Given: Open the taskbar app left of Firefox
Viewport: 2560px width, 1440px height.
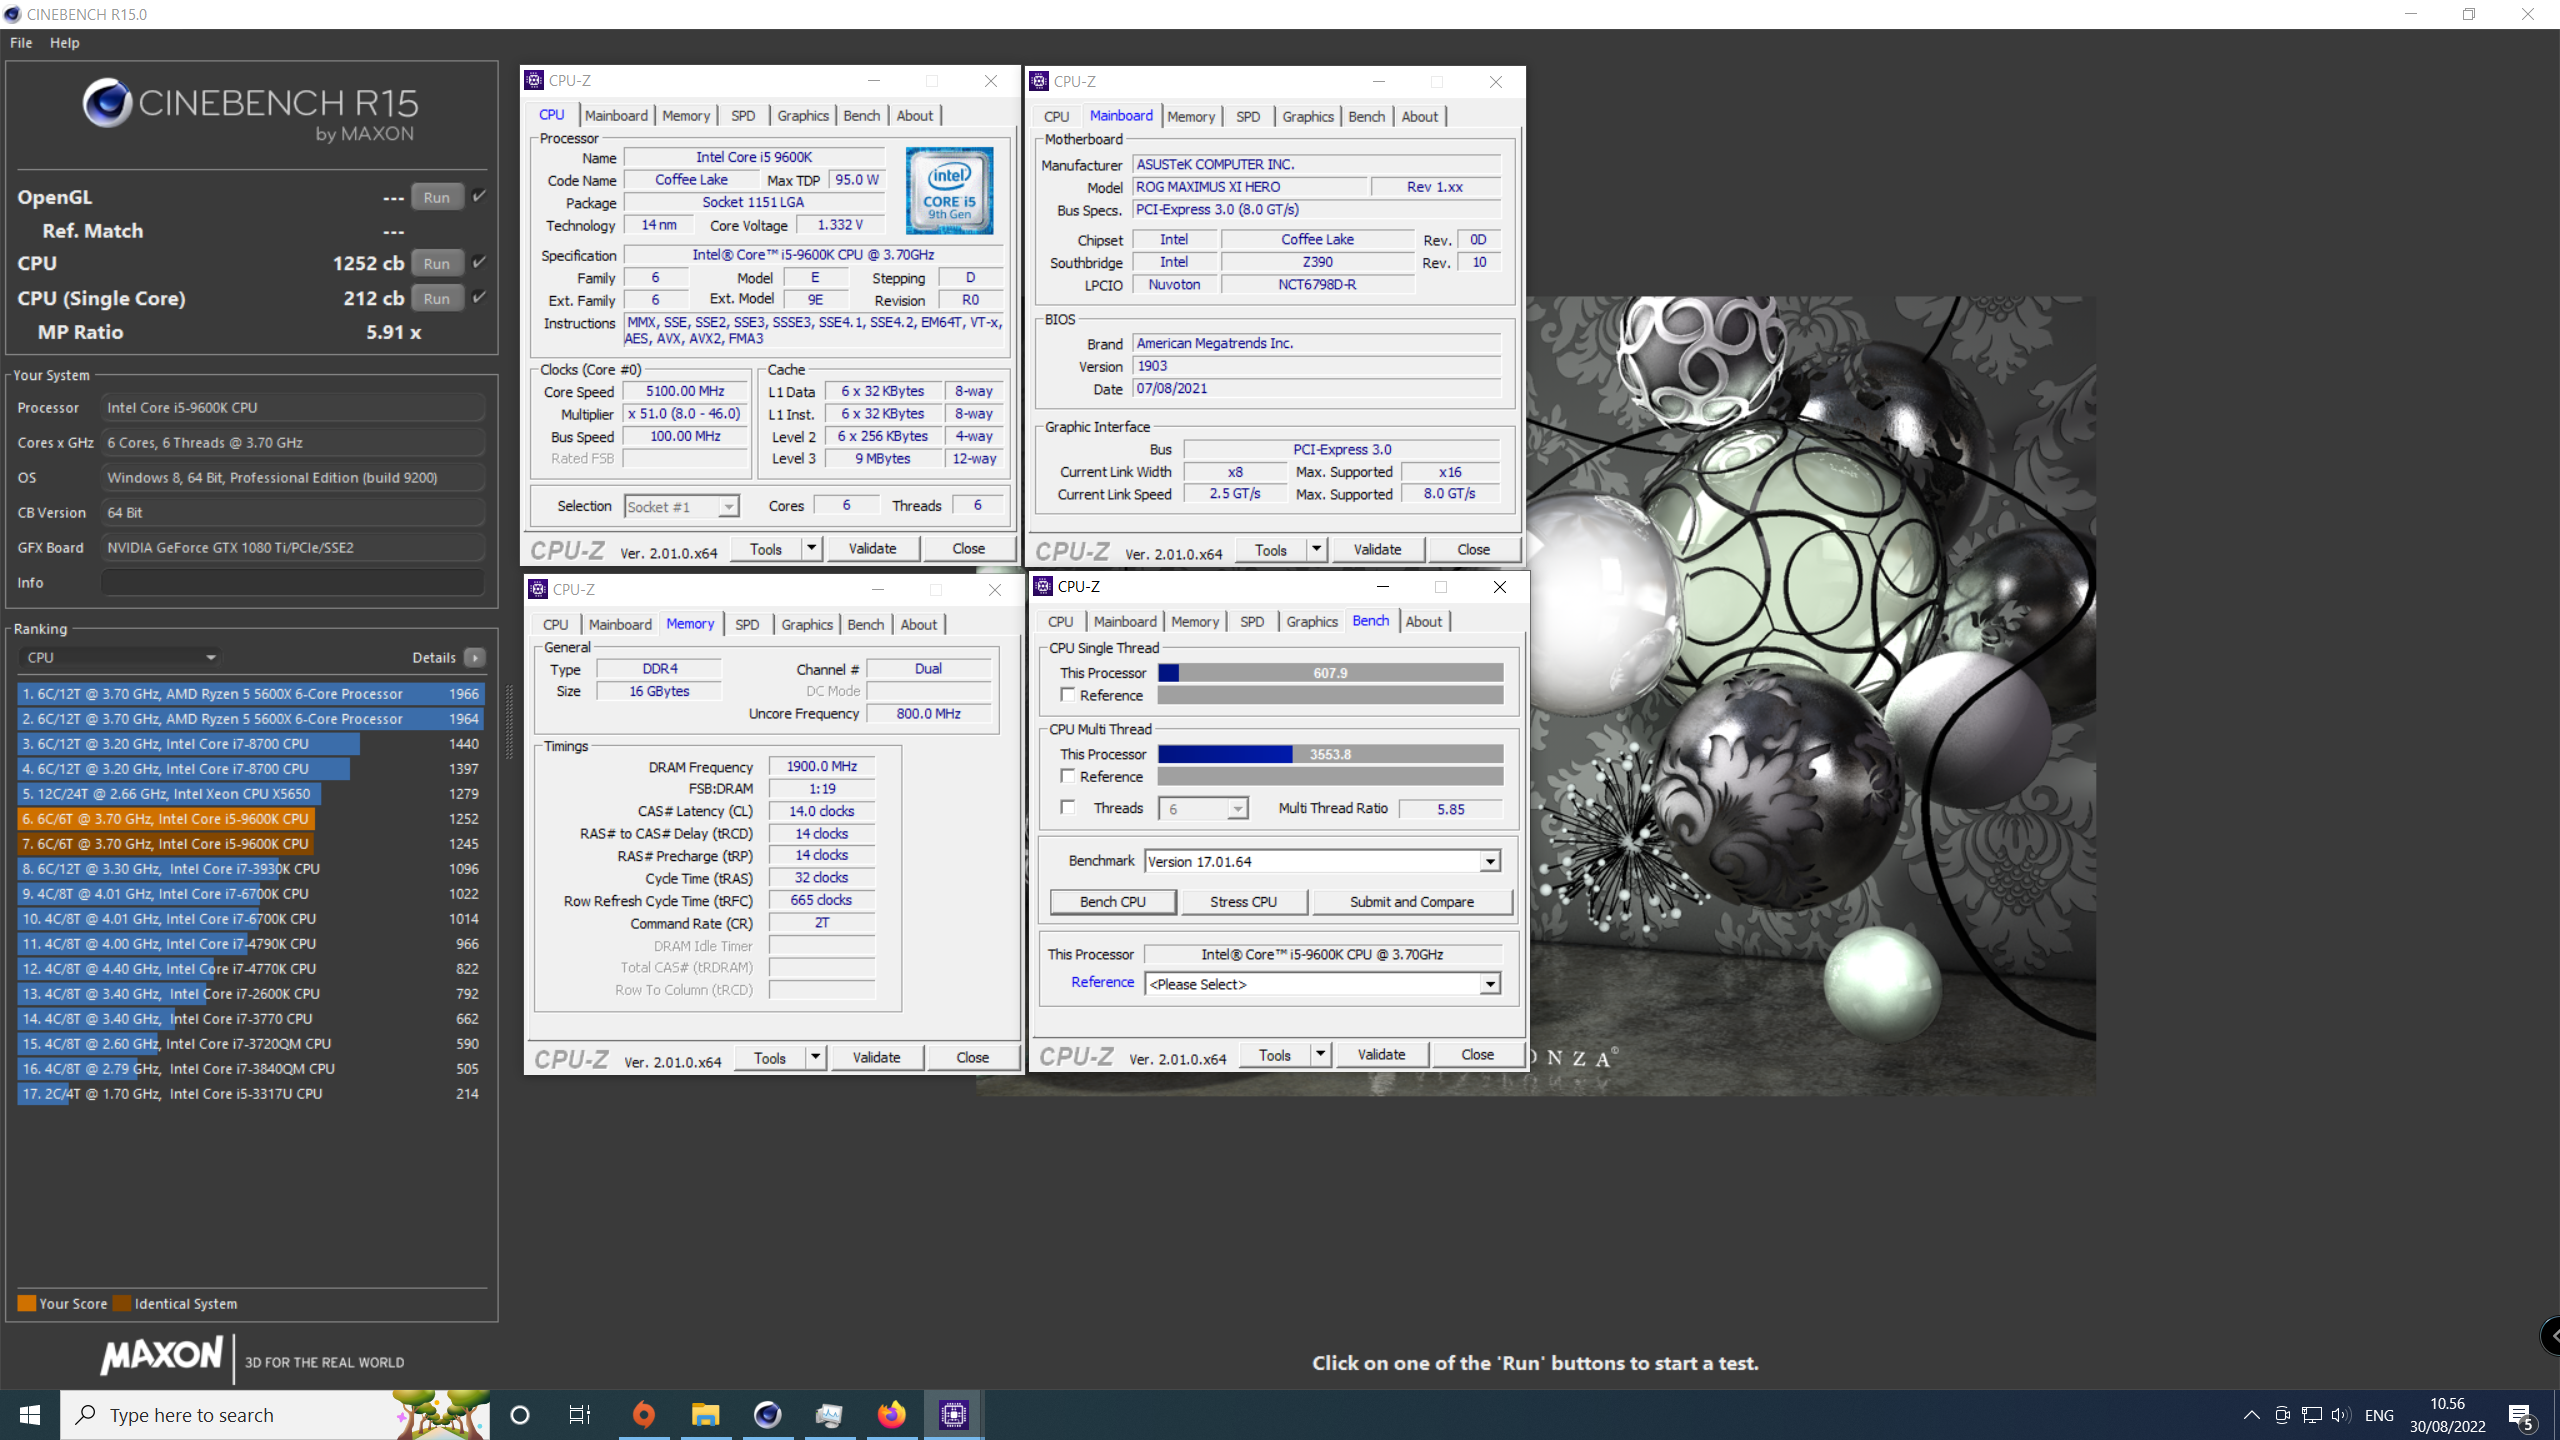Looking at the screenshot, I should [x=829, y=1415].
